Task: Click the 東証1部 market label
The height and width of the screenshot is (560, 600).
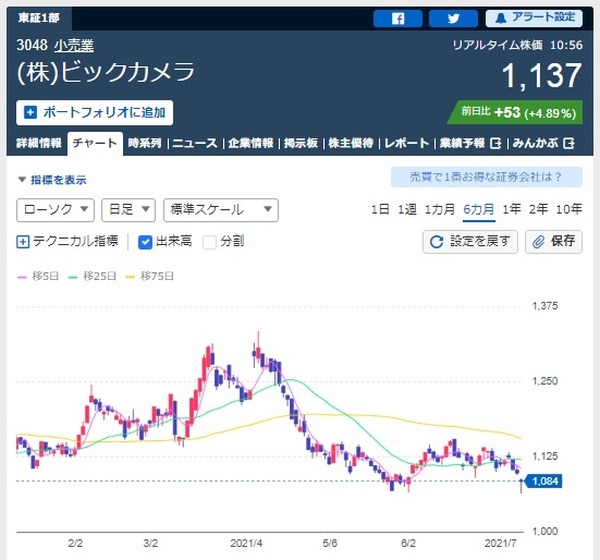Action: point(39,18)
